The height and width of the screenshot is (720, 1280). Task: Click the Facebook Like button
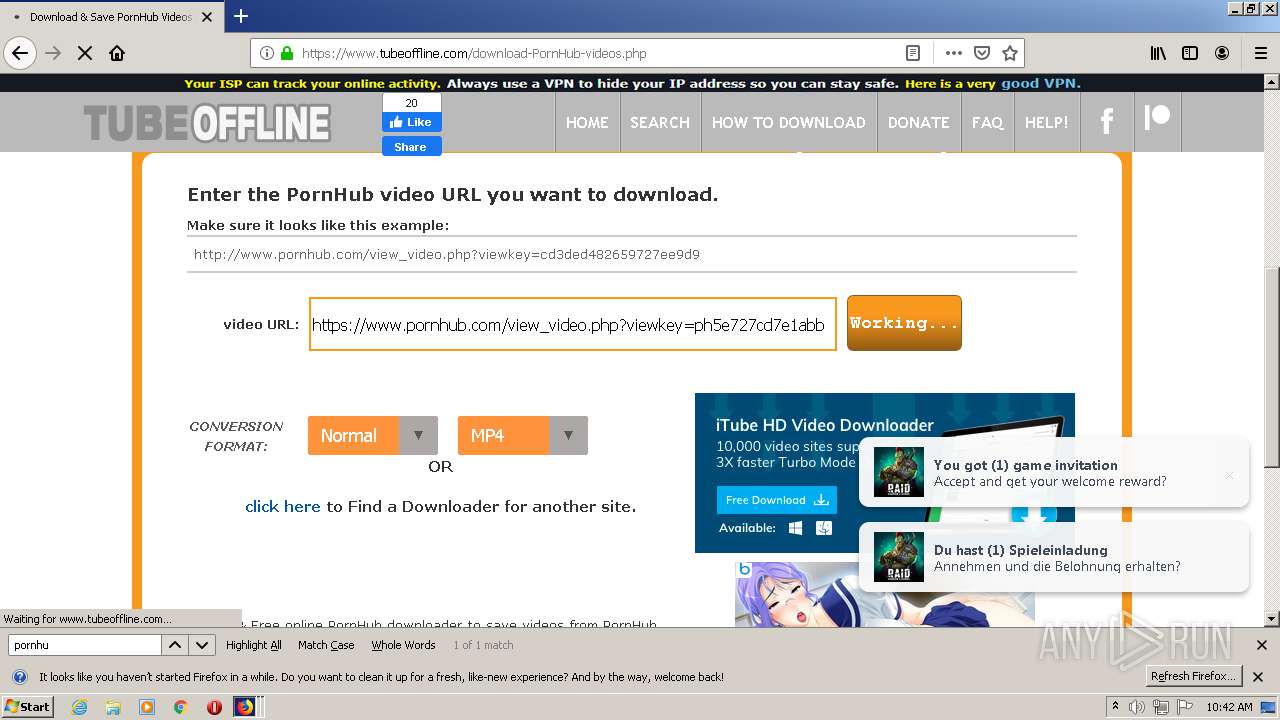411,122
